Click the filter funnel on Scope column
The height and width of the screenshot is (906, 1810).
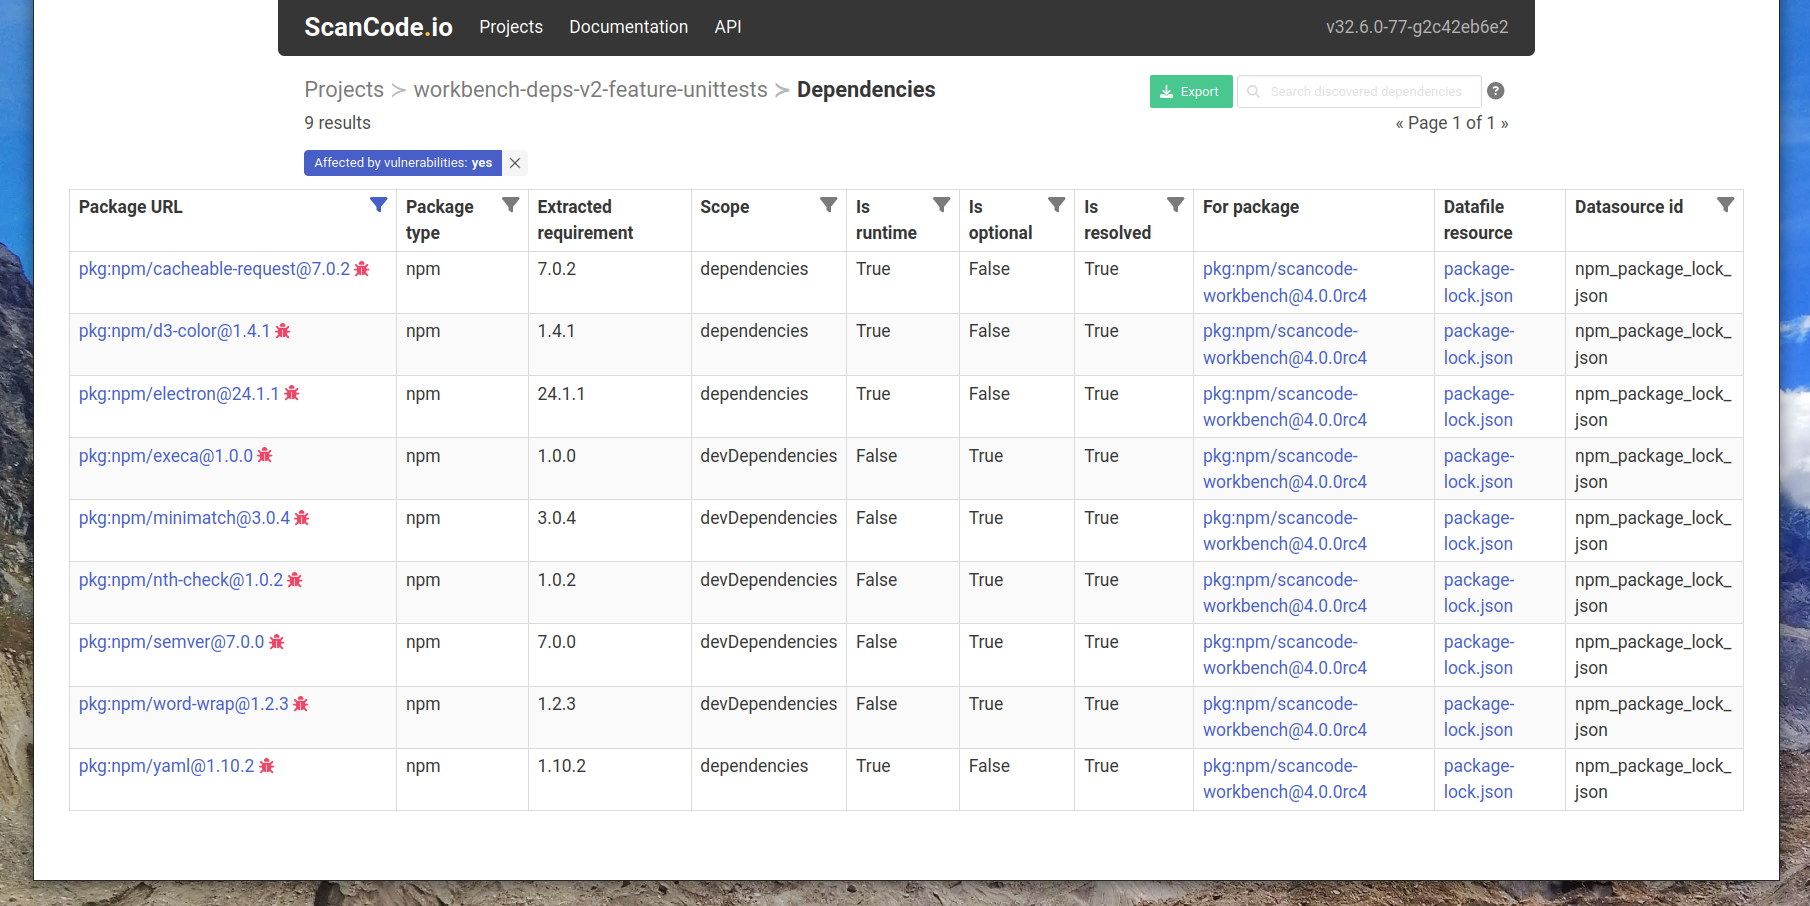pyautogui.click(x=827, y=204)
